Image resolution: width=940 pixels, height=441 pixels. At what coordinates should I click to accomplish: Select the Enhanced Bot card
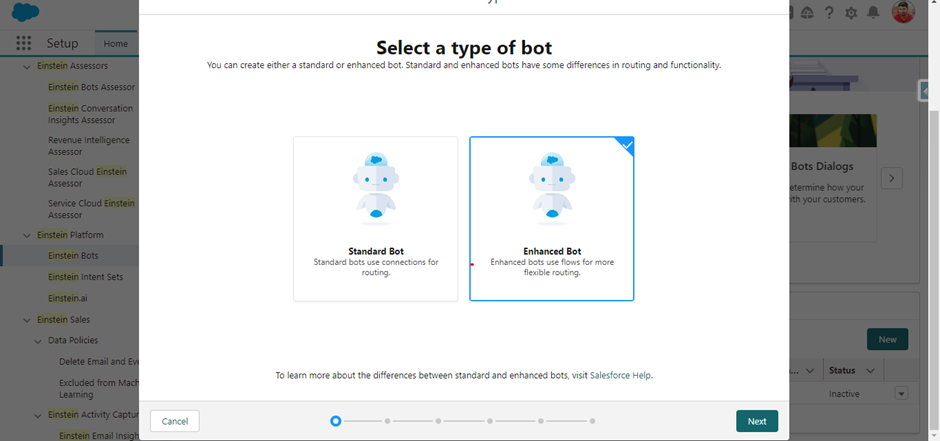[552, 219]
